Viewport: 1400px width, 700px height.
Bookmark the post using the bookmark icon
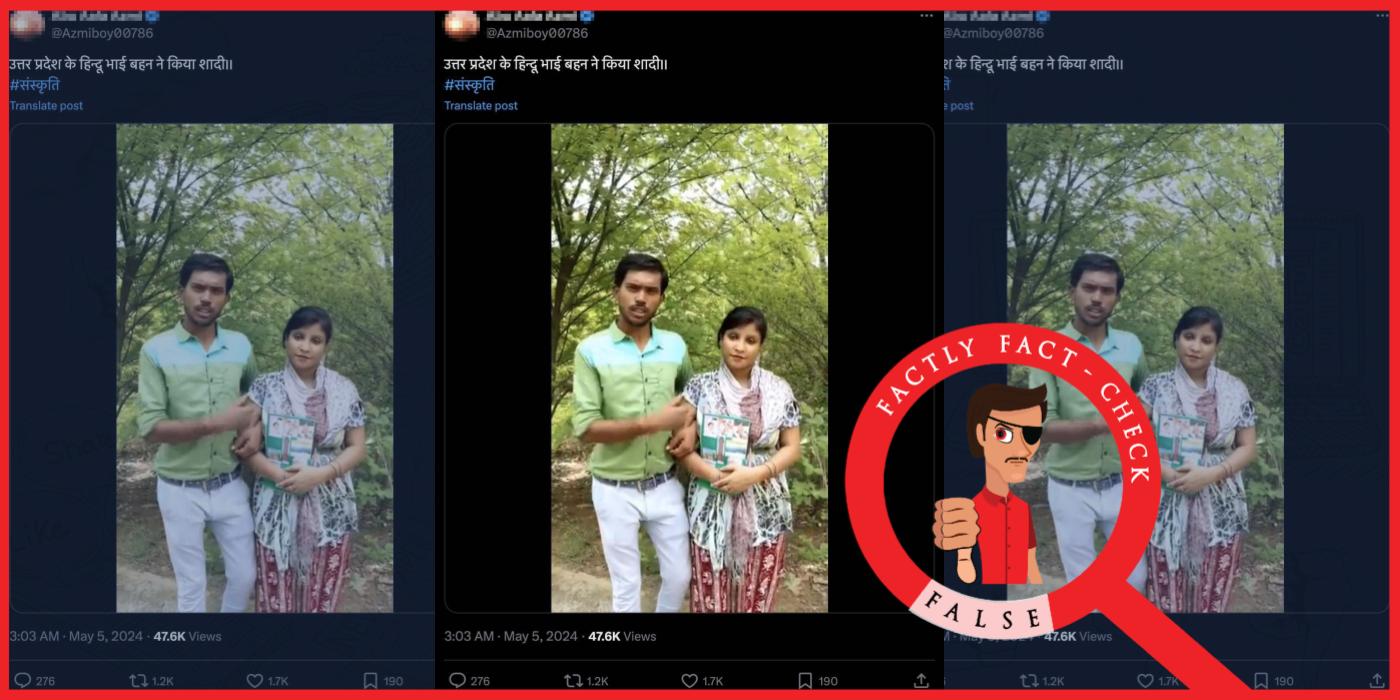(805, 680)
